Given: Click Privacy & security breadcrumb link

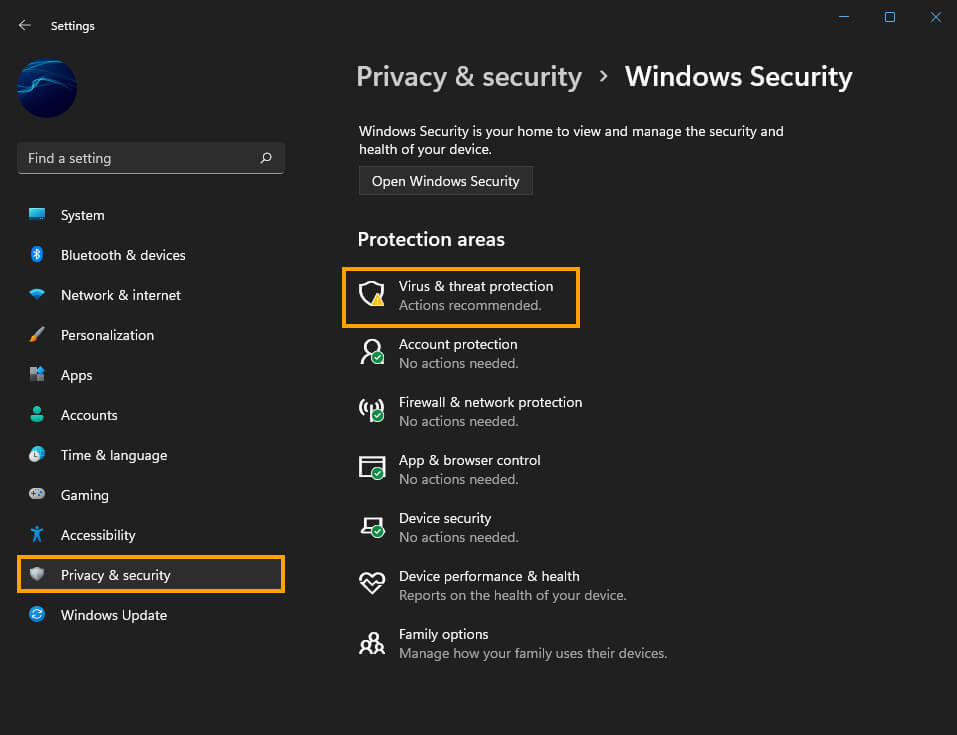Looking at the screenshot, I should click(x=469, y=77).
